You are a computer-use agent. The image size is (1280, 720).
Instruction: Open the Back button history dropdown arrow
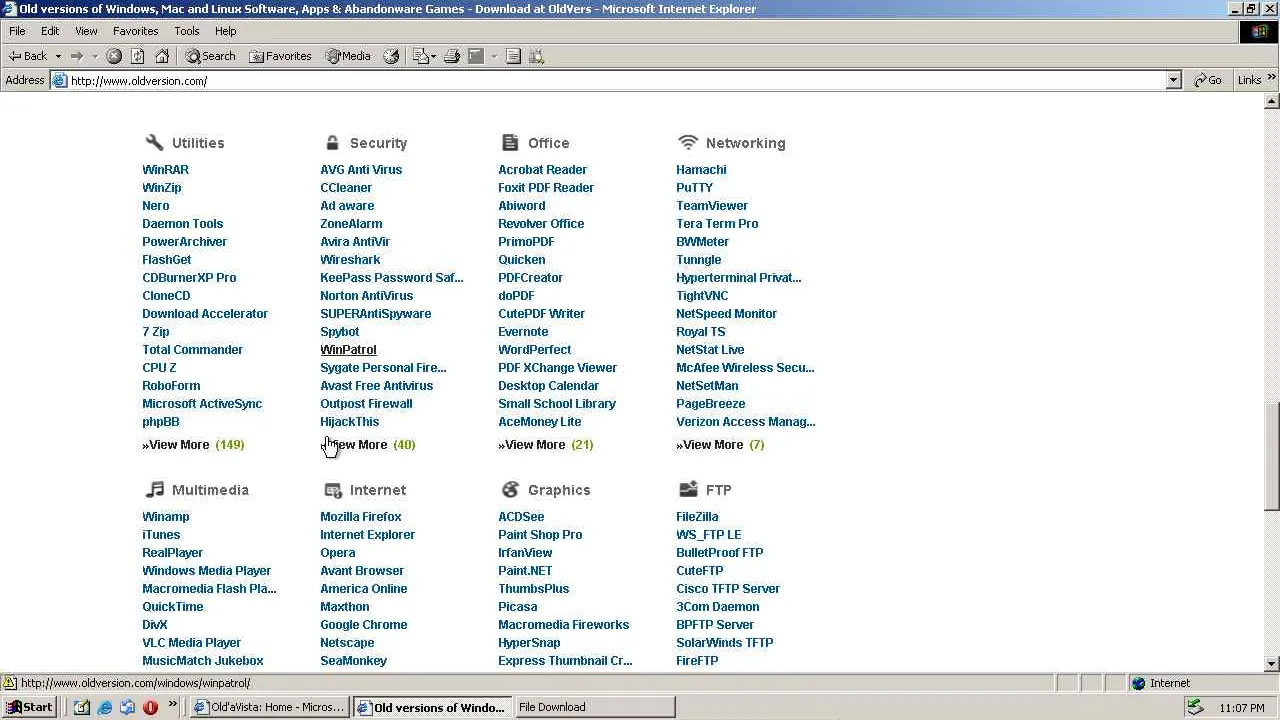tap(58, 56)
